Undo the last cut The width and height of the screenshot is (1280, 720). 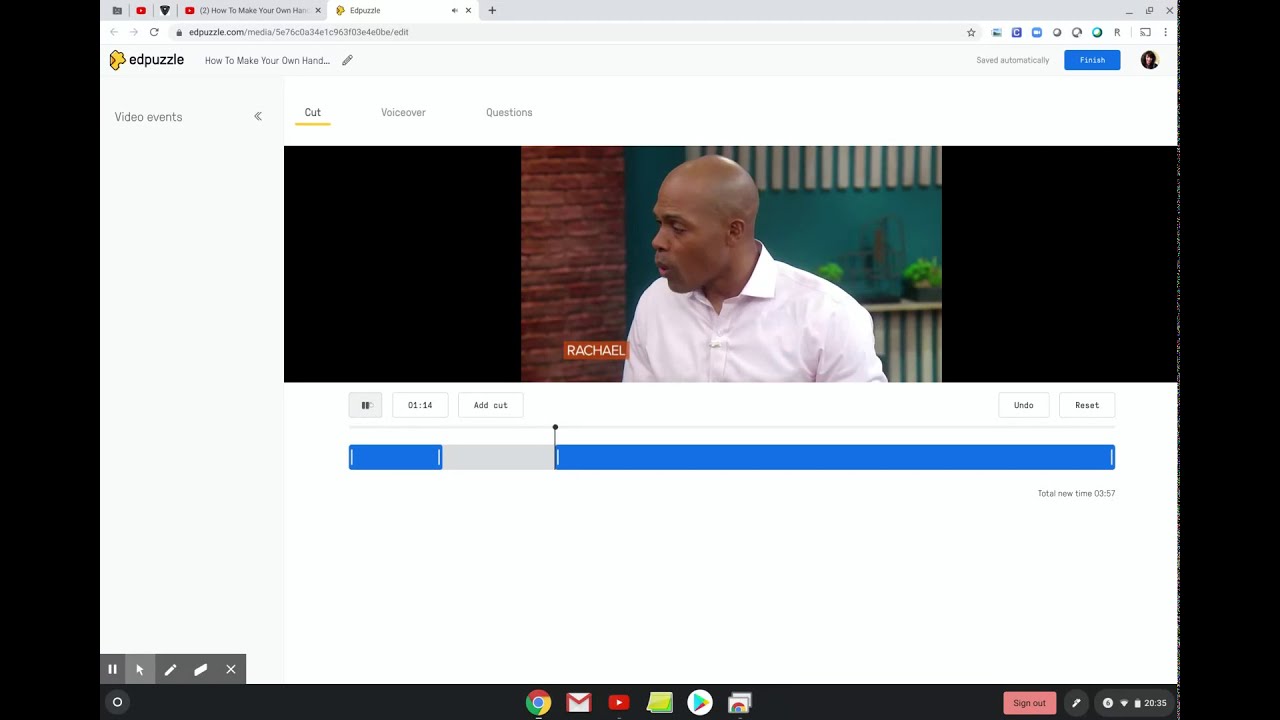pyautogui.click(x=1024, y=405)
